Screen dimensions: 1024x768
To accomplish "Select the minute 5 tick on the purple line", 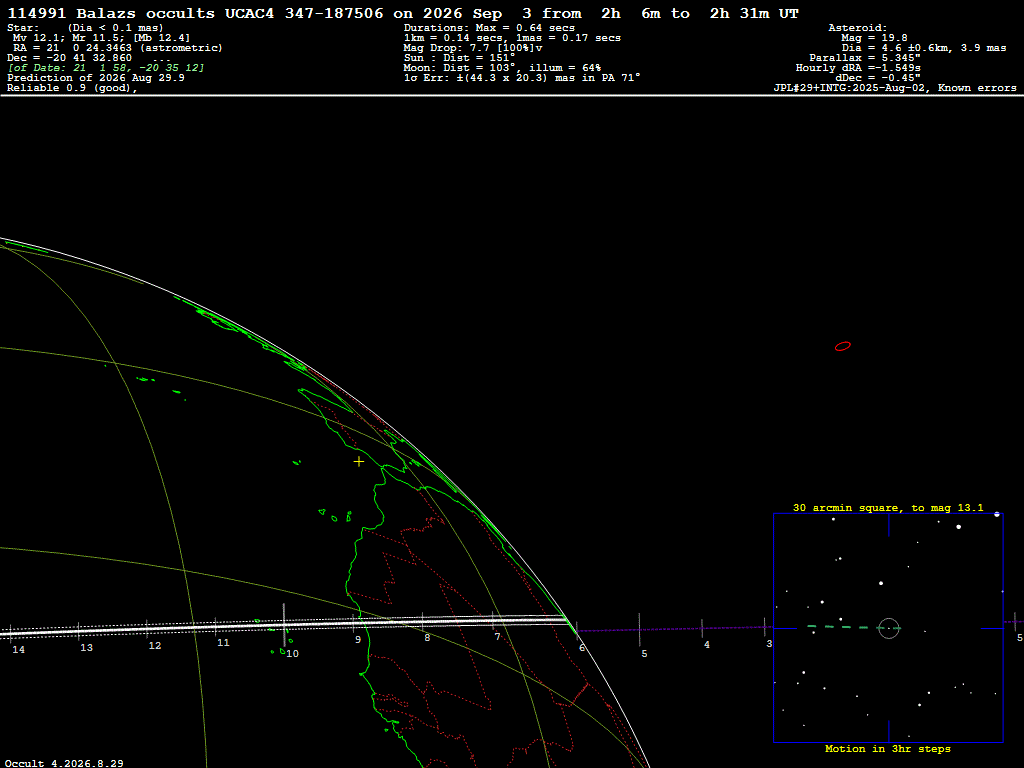I will tap(639, 630).
